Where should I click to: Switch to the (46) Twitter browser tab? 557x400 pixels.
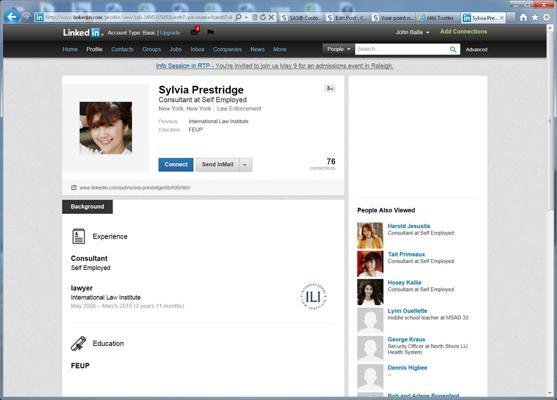438,18
